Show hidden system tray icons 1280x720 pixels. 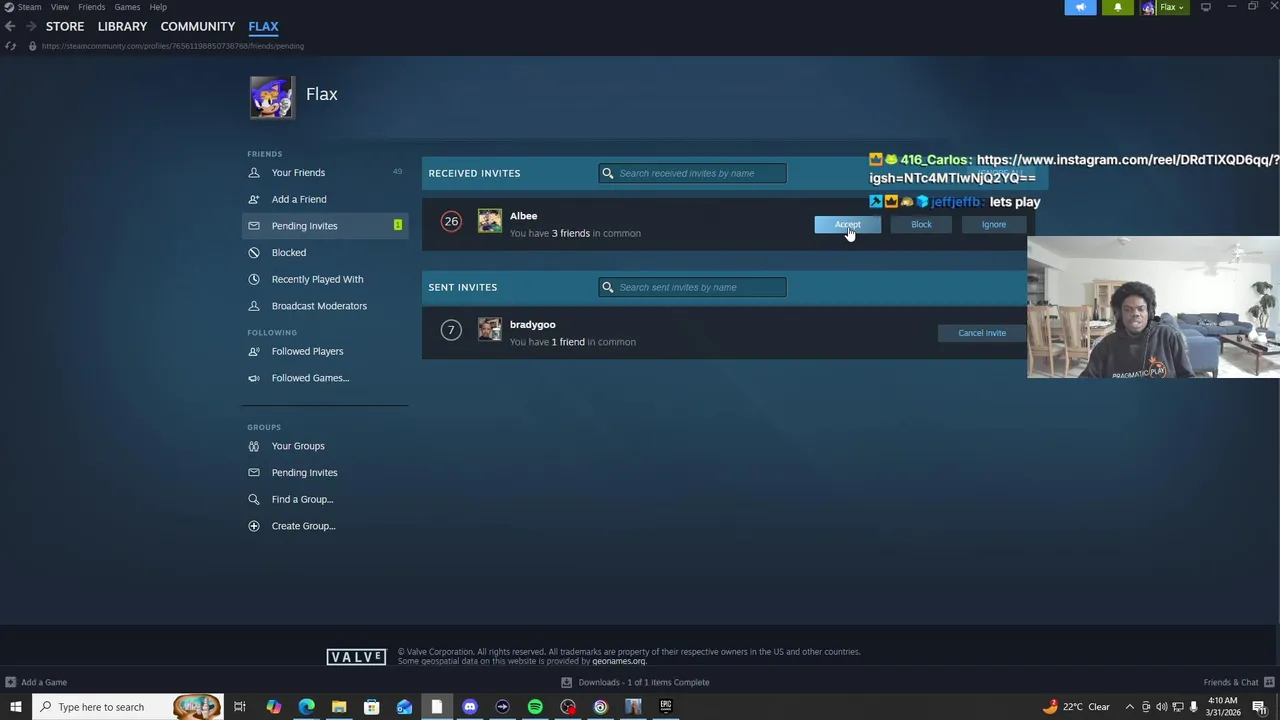point(1130,707)
